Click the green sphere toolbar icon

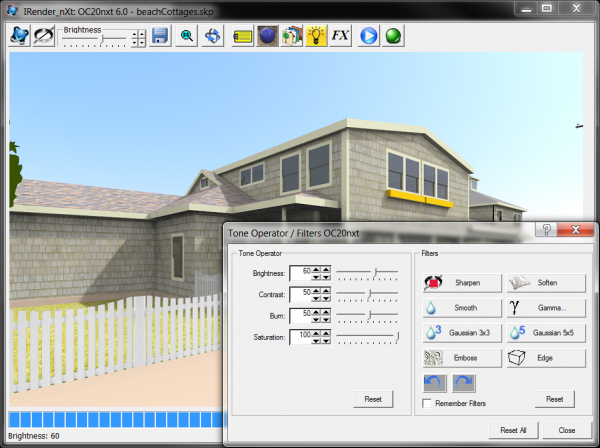[x=393, y=36]
